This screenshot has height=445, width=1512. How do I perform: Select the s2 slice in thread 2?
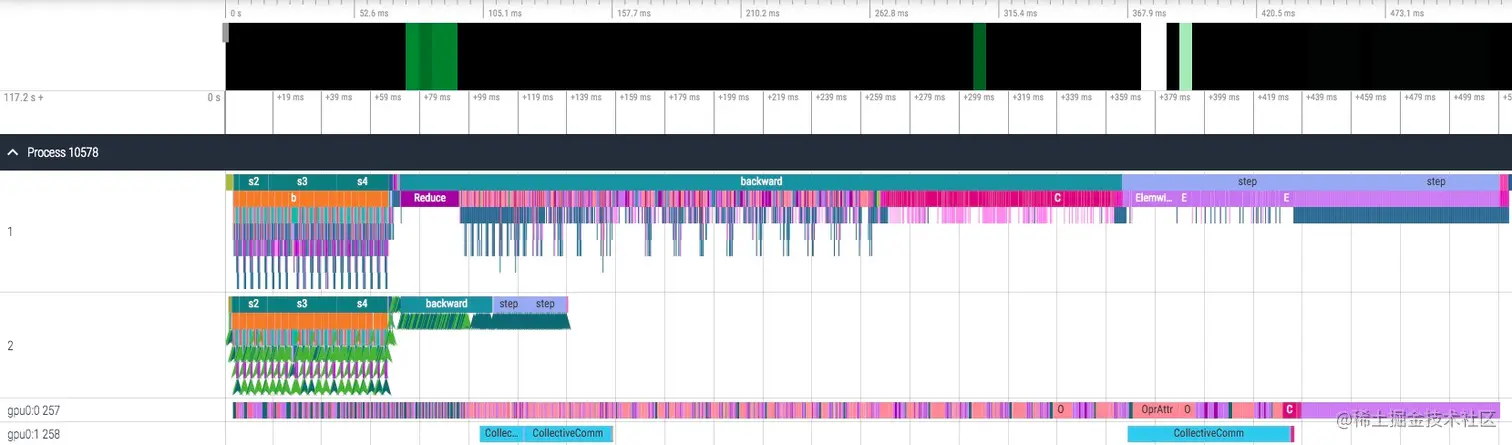(x=253, y=303)
